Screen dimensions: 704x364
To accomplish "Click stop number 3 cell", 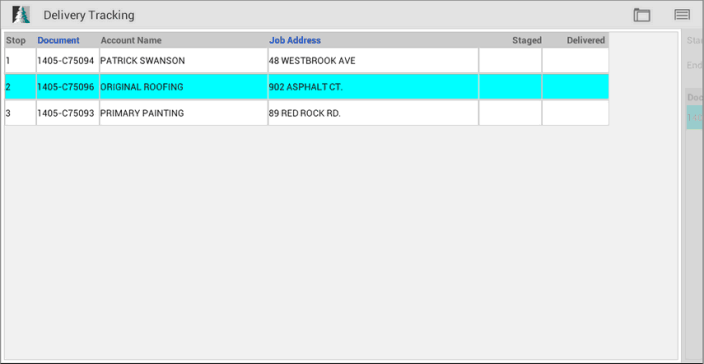I will [20, 113].
